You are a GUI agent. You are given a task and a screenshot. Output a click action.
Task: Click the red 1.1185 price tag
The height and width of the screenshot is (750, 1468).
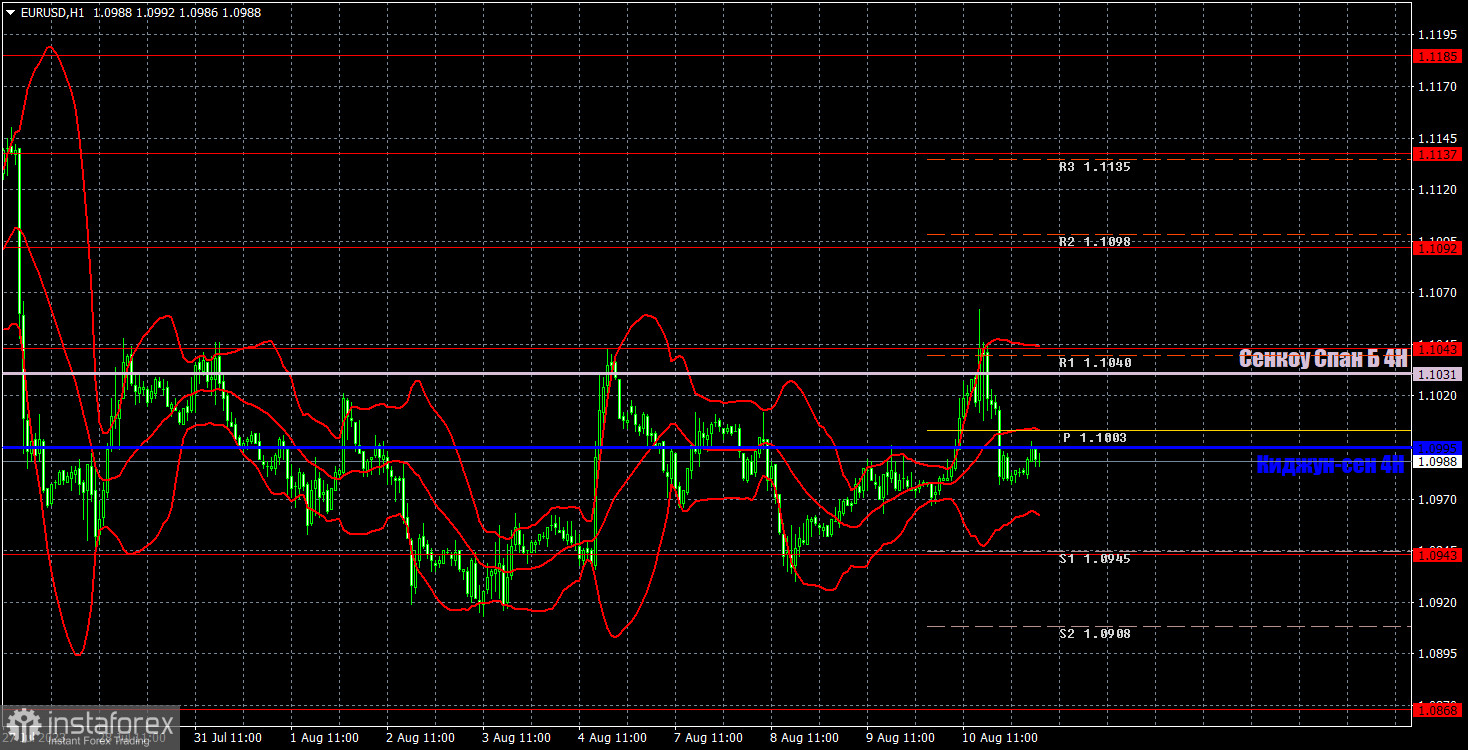[1438, 56]
